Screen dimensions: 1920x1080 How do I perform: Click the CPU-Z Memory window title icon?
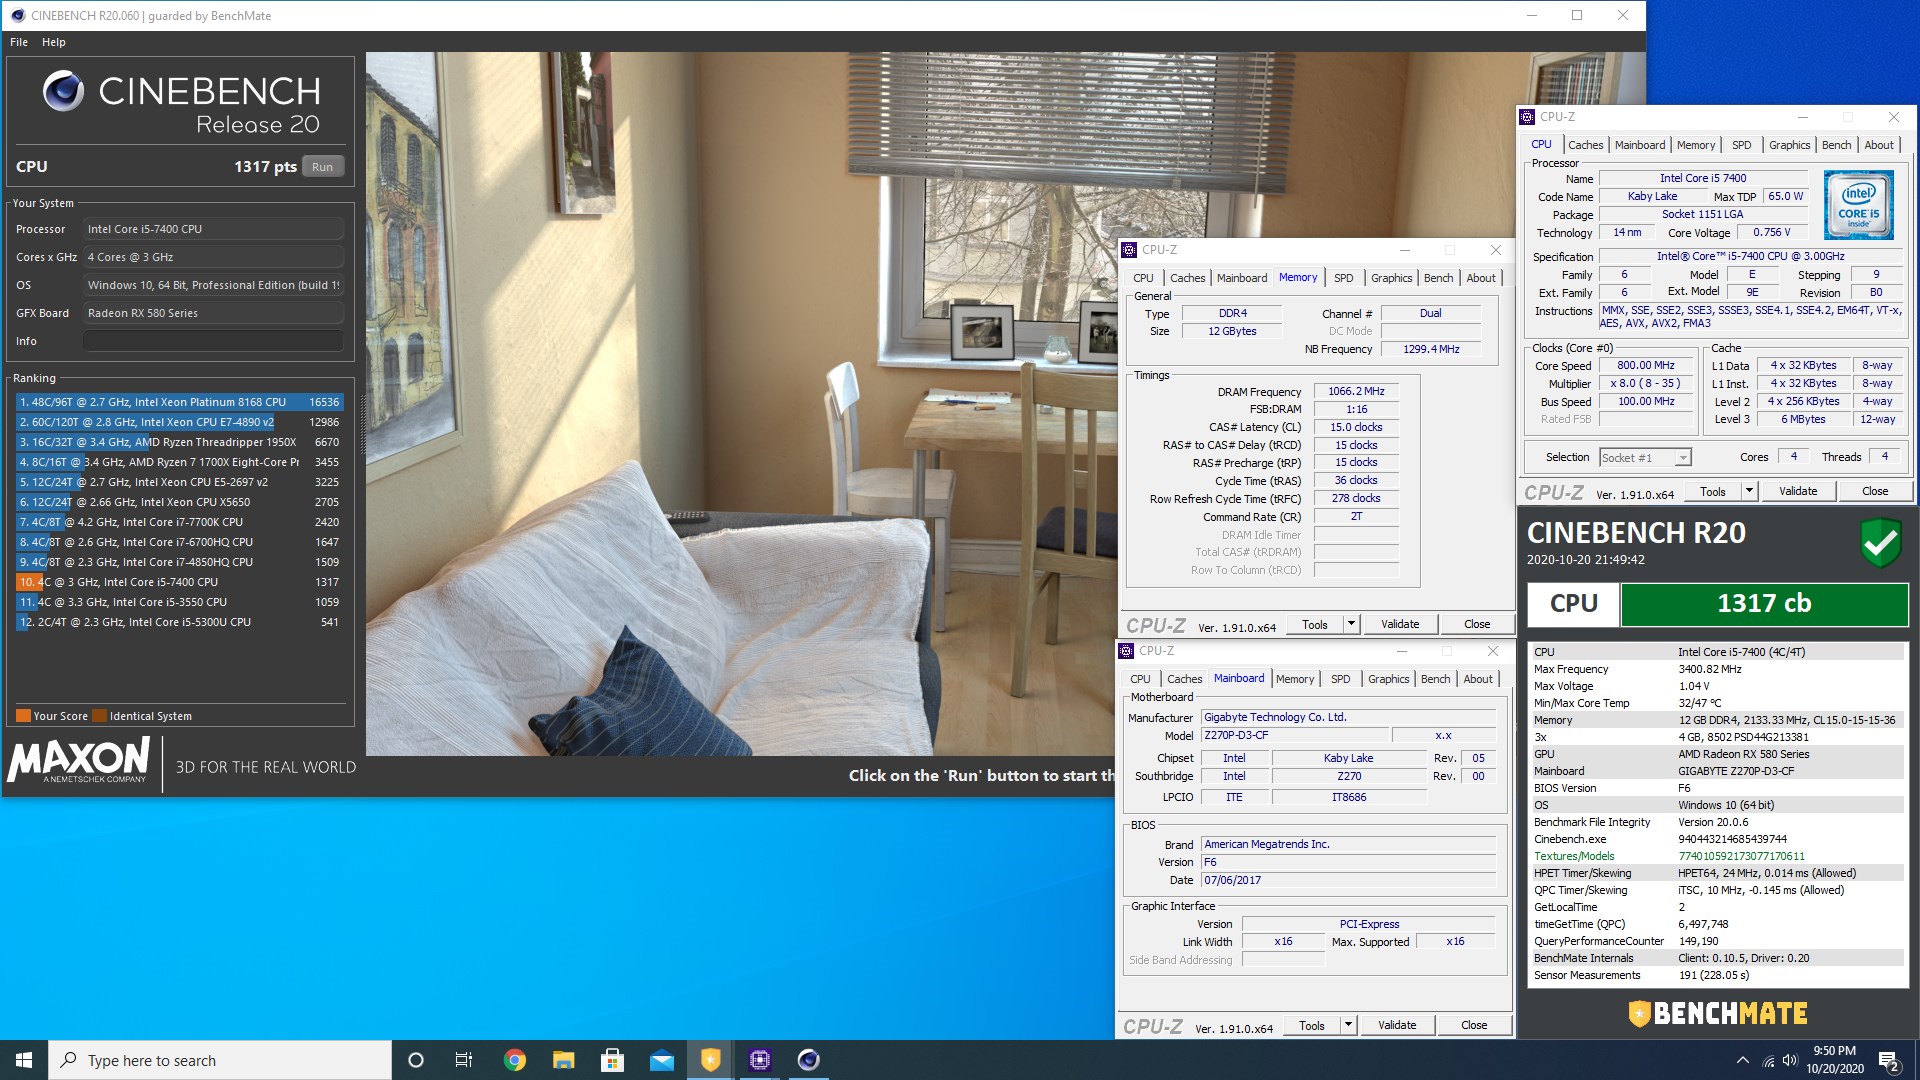(x=1129, y=250)
